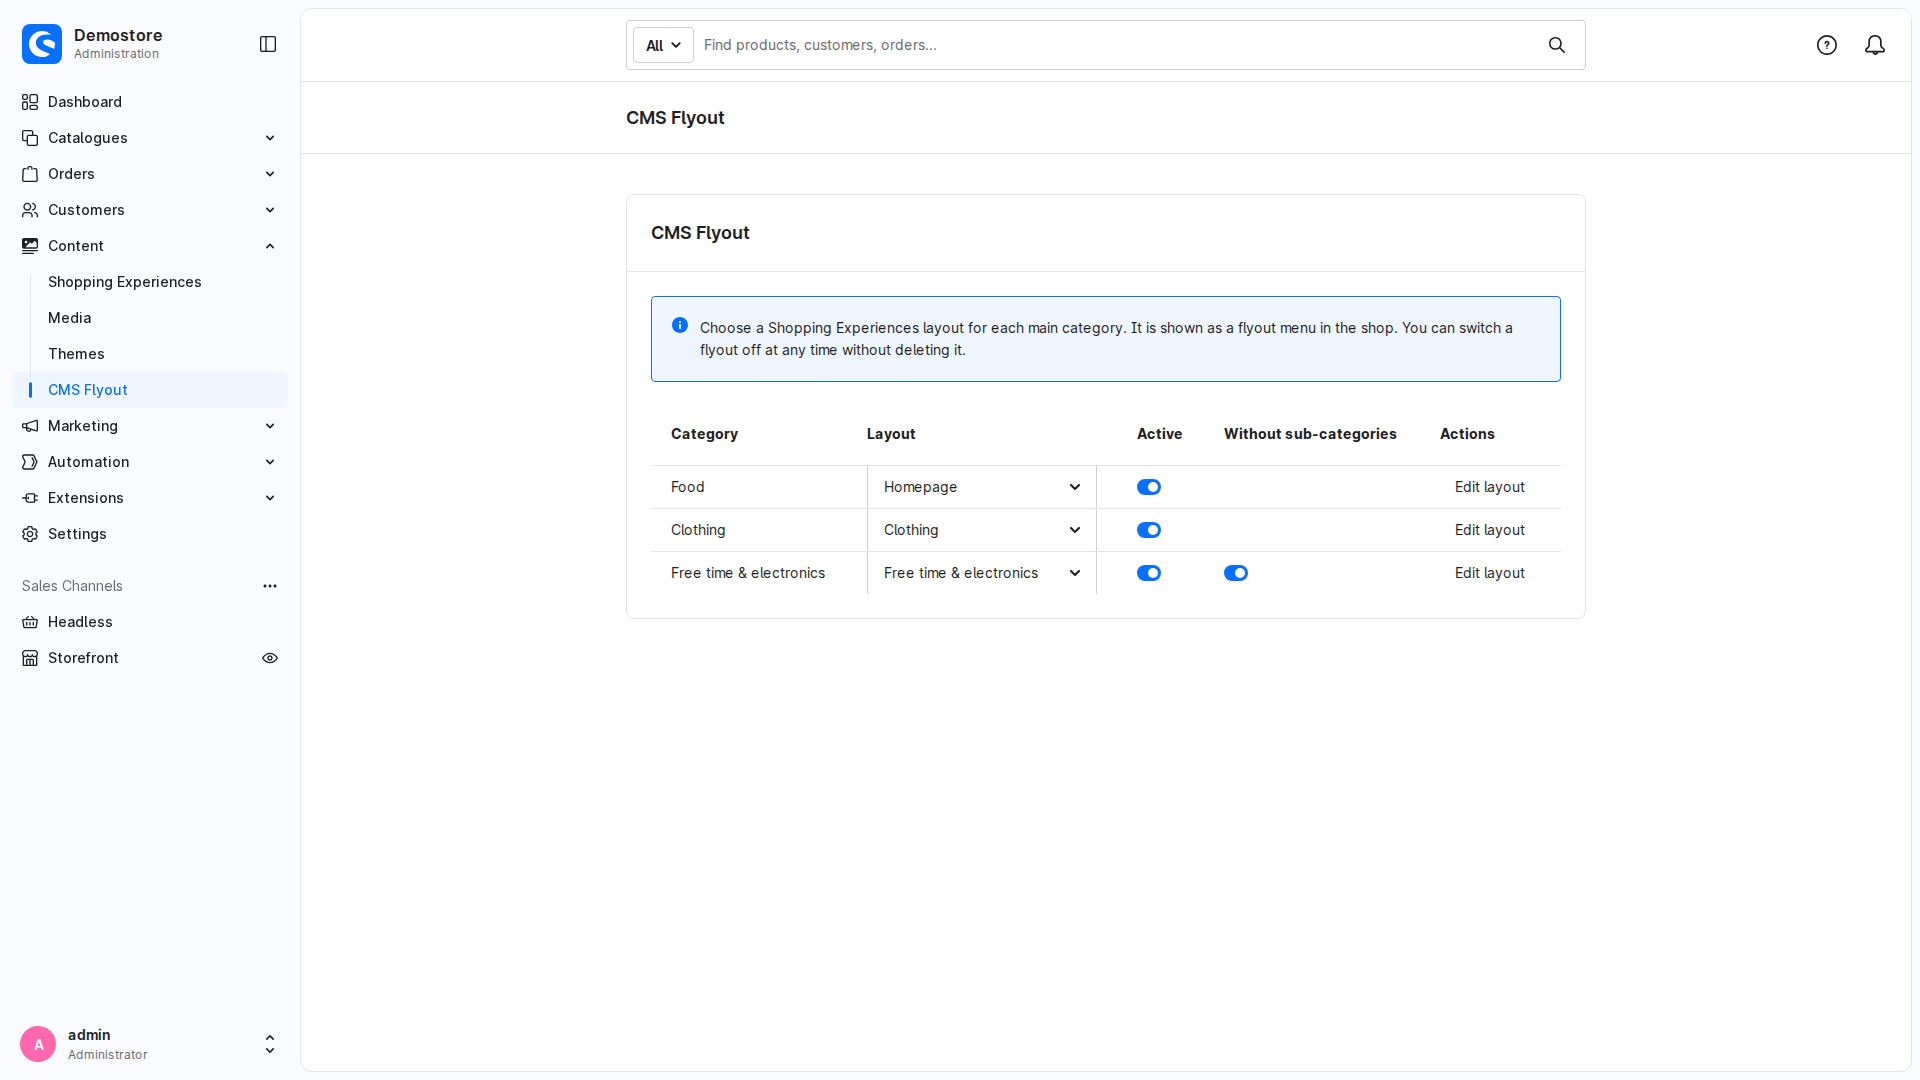Click the Demostore logo icon
Screen dimensions: 1920x1080
pyautogui.click(x=42, y=44)
